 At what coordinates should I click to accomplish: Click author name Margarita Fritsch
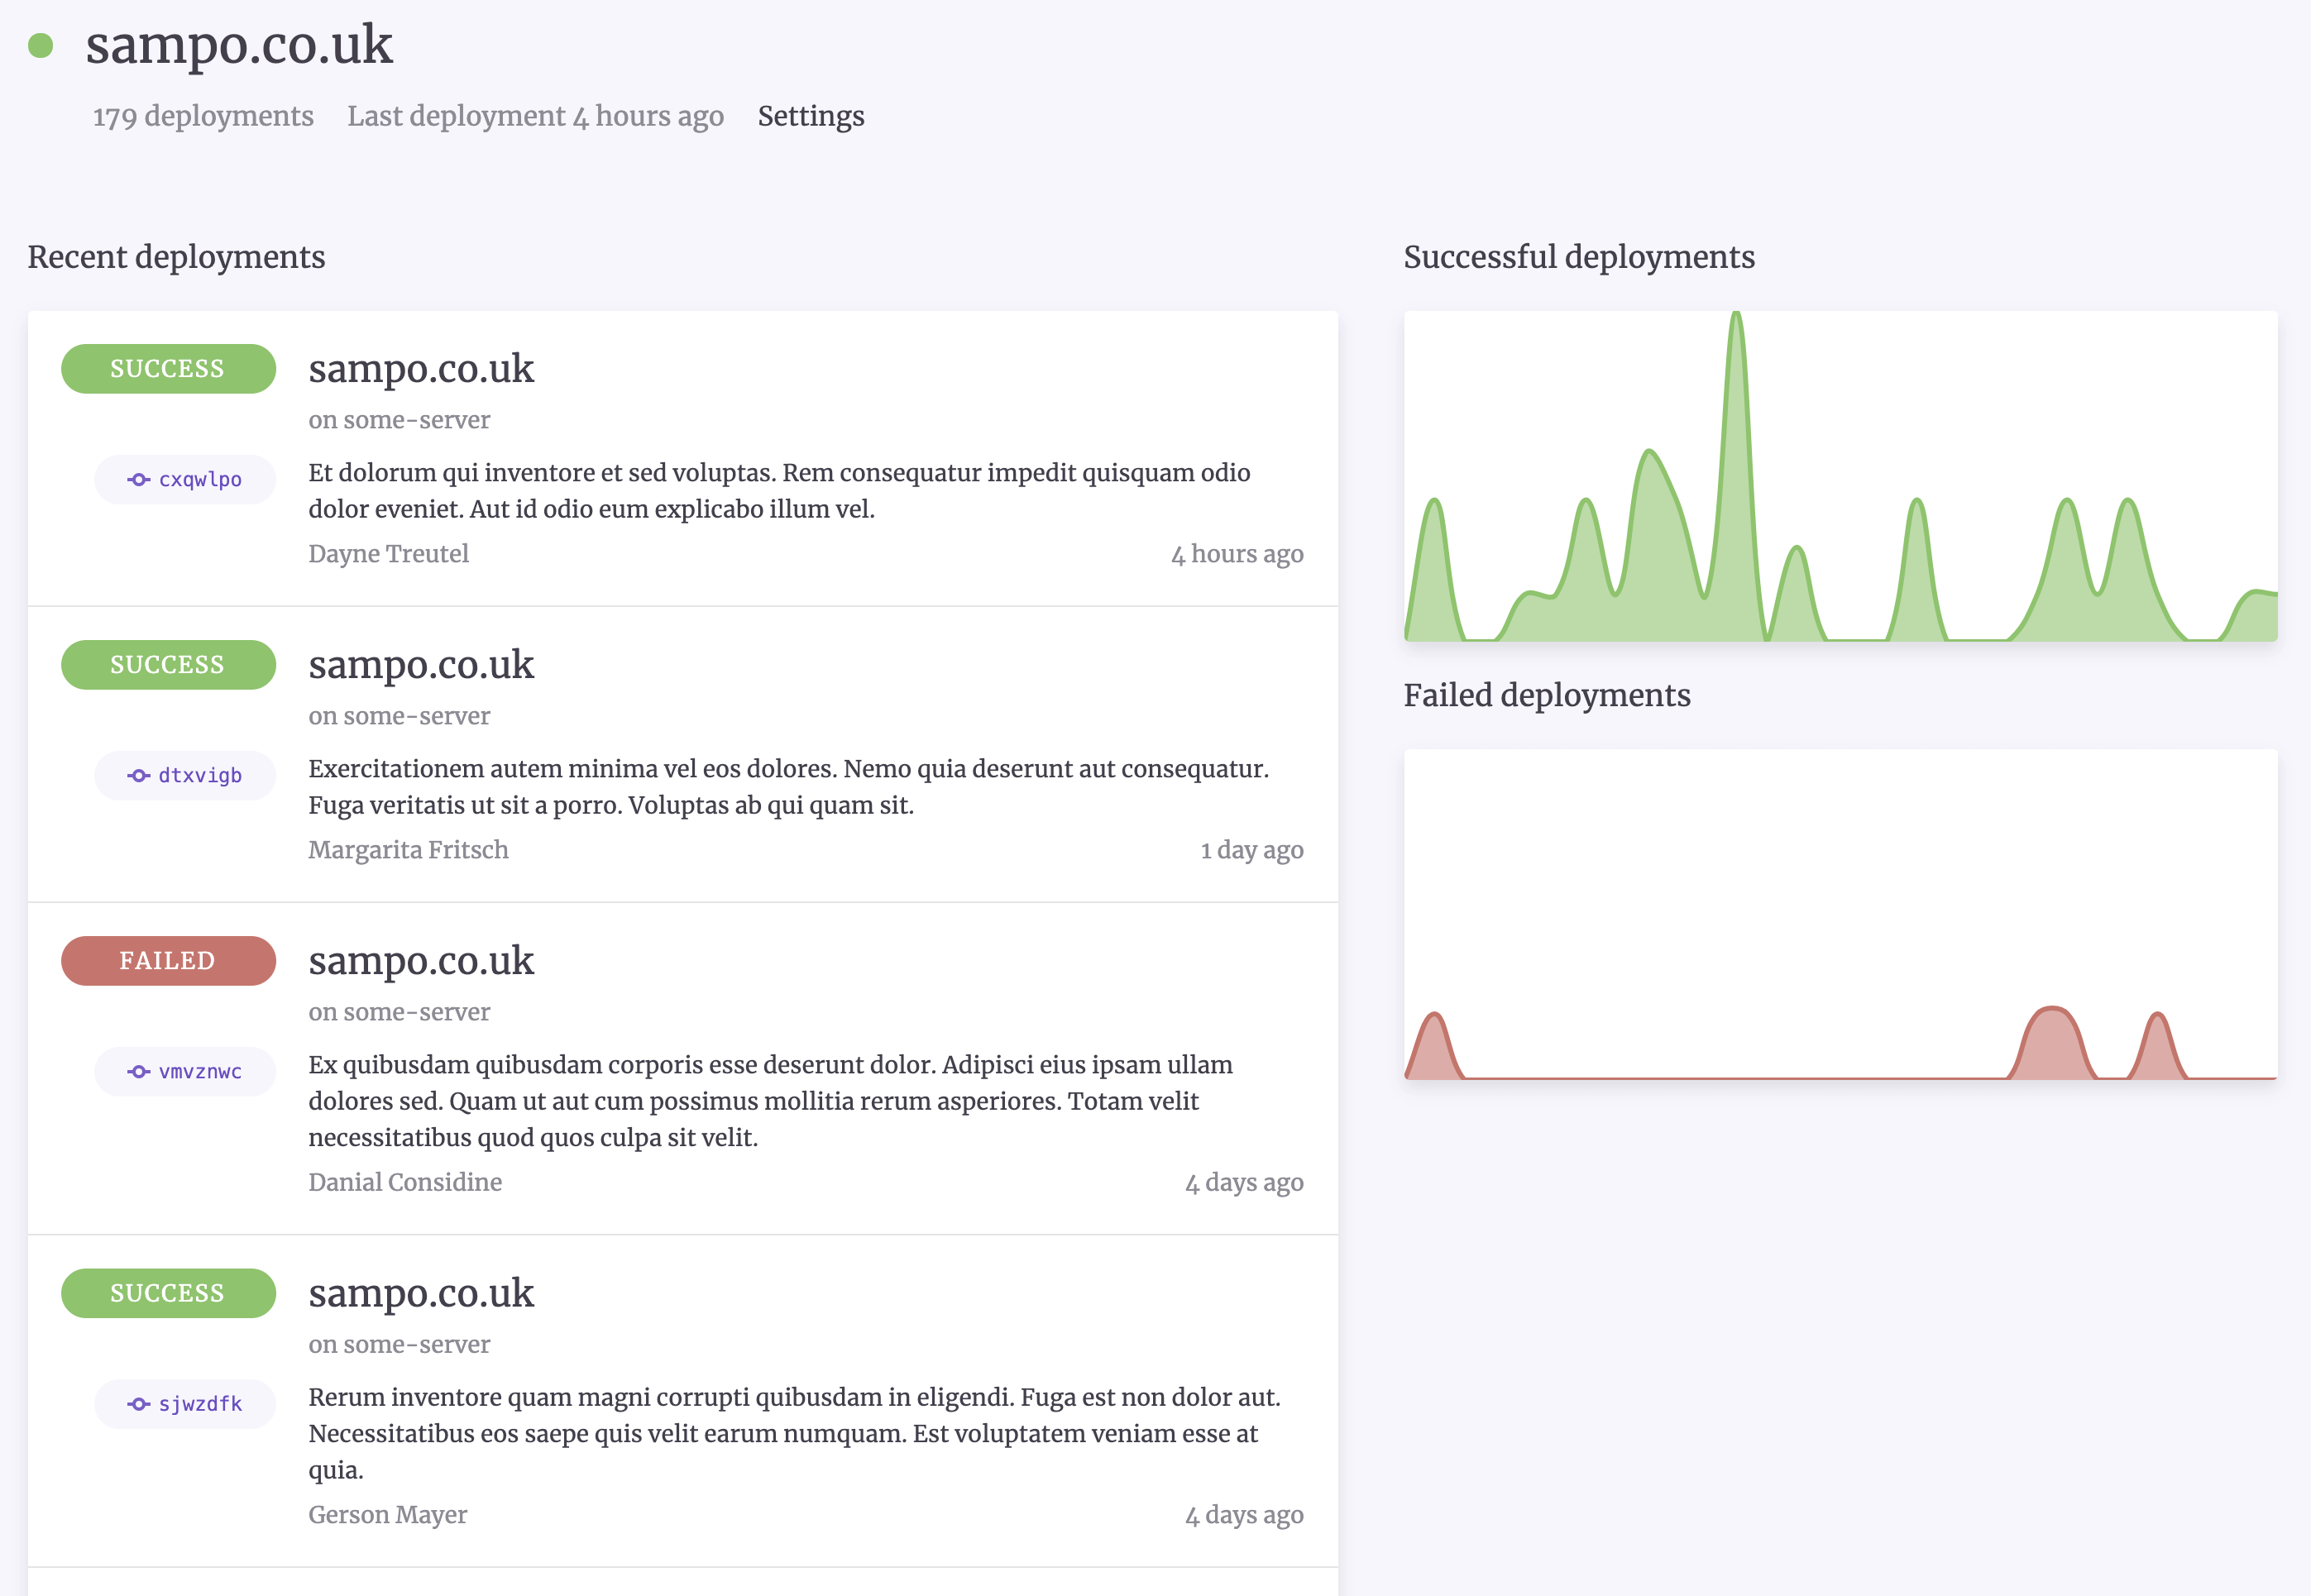click(x=408, y=850)
